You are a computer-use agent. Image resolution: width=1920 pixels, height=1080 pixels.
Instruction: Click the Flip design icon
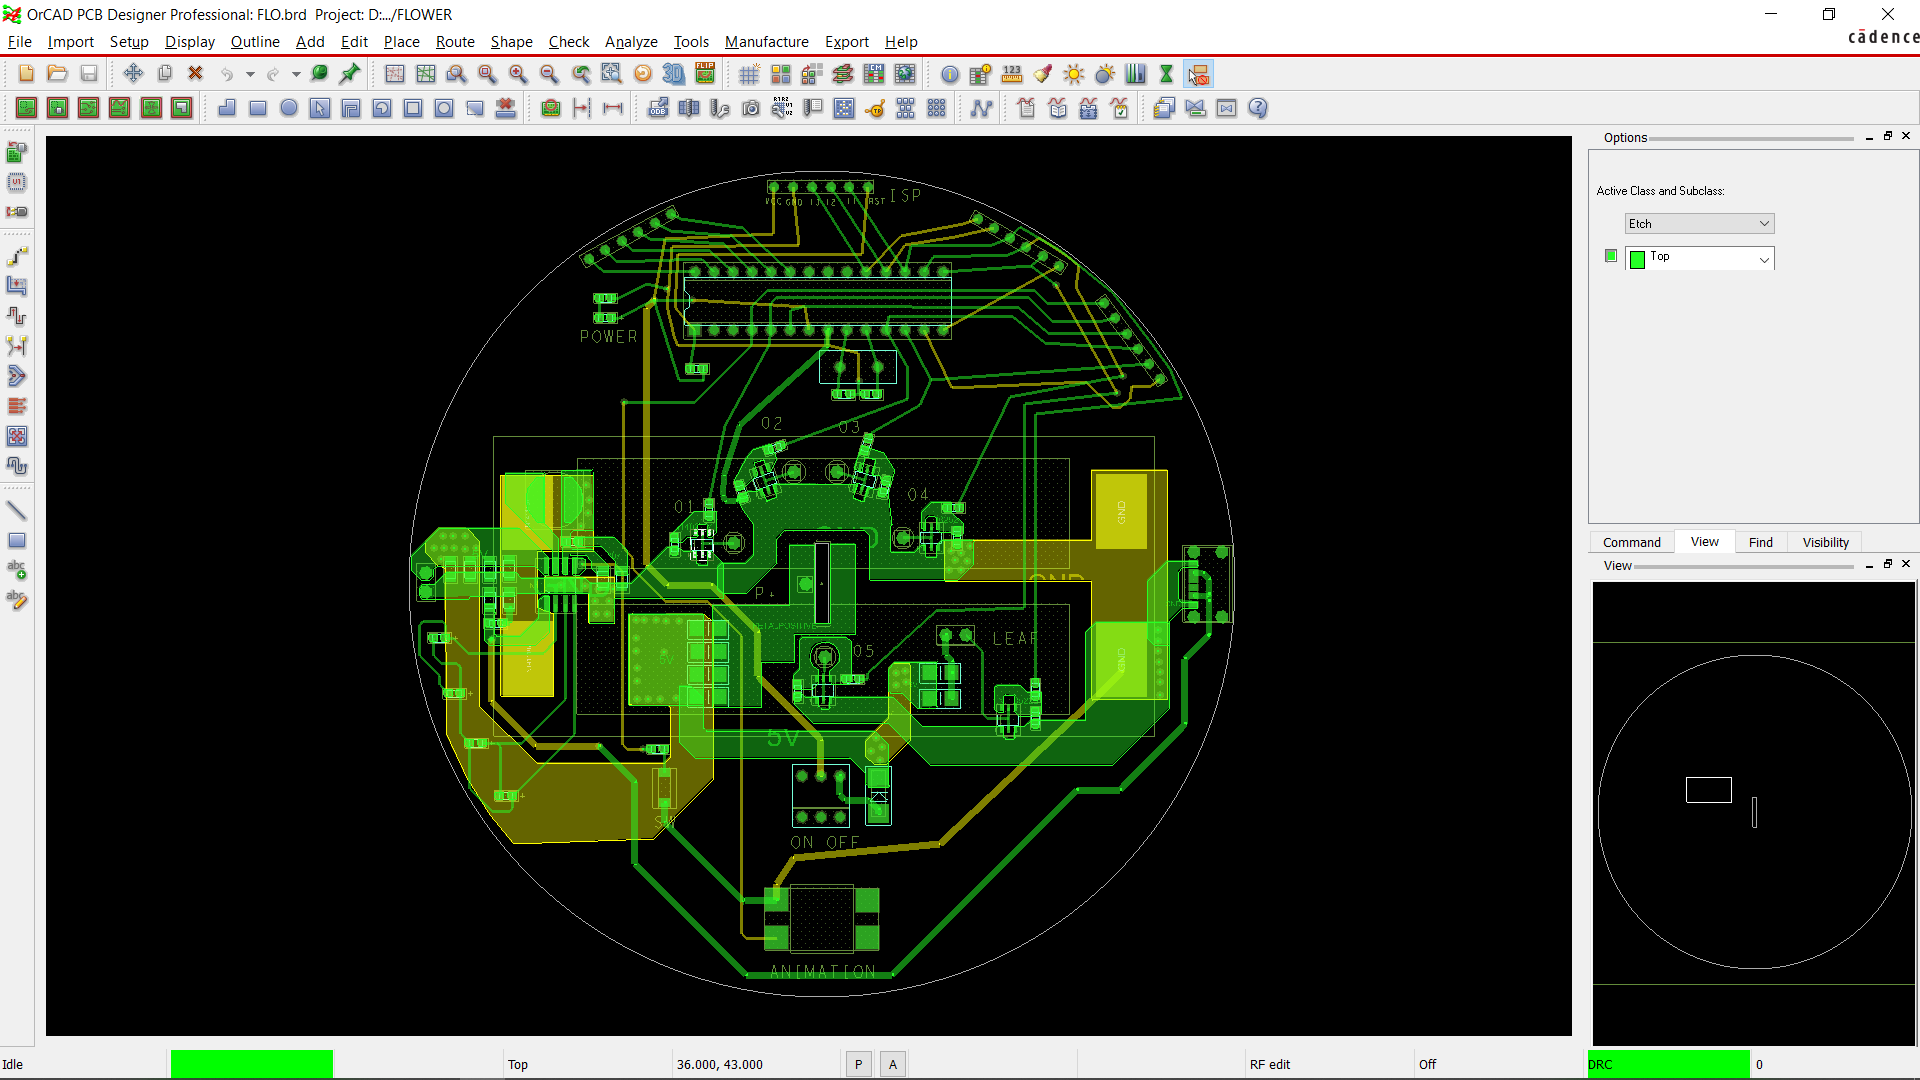pyautogui.click(x=705, y=74)
